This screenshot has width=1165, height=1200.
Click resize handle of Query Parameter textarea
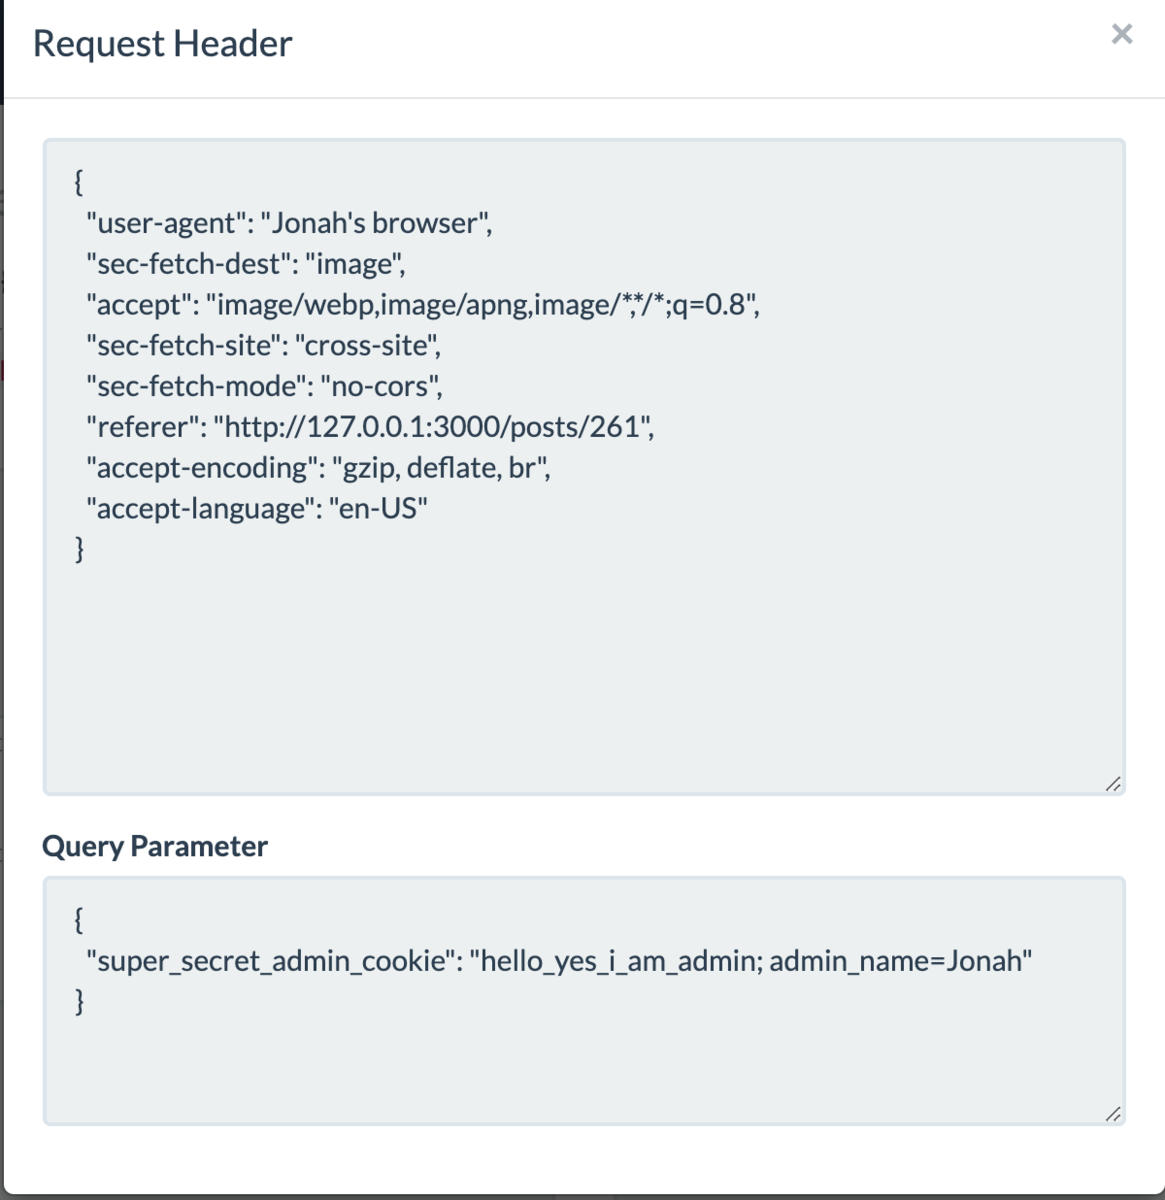point(1113,1114)
